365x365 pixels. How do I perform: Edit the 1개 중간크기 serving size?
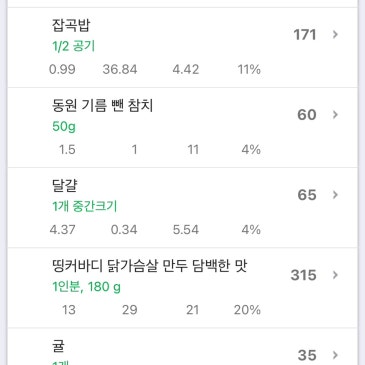click(x=85, y=207)
